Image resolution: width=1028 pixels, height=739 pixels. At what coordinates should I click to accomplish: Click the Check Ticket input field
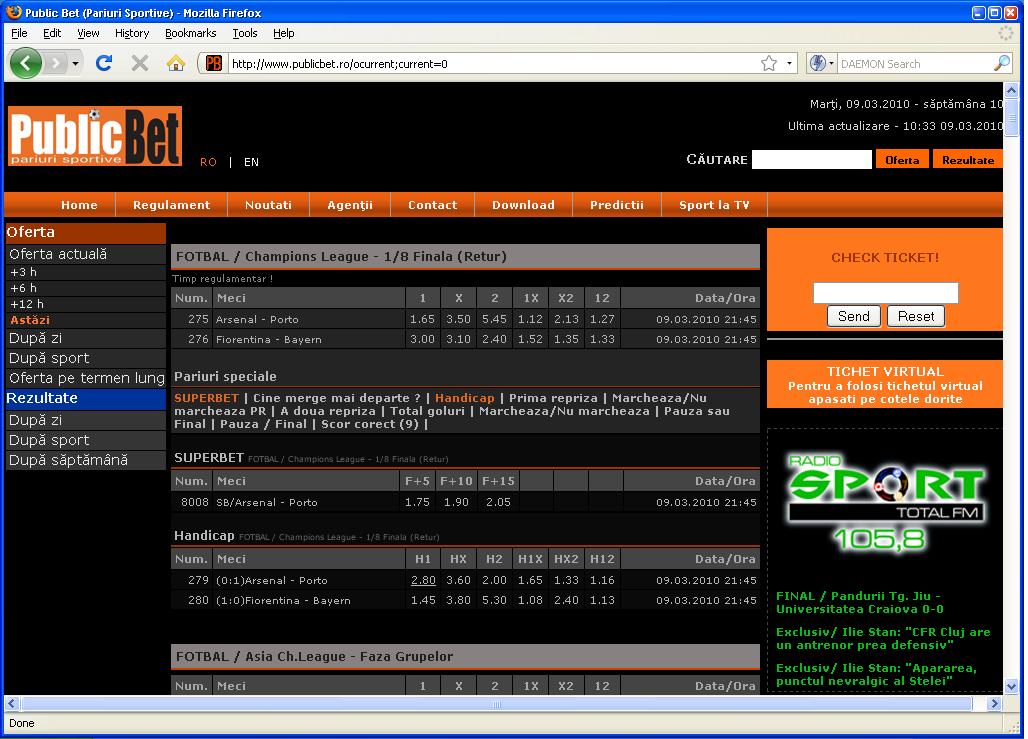pos(886,292)
